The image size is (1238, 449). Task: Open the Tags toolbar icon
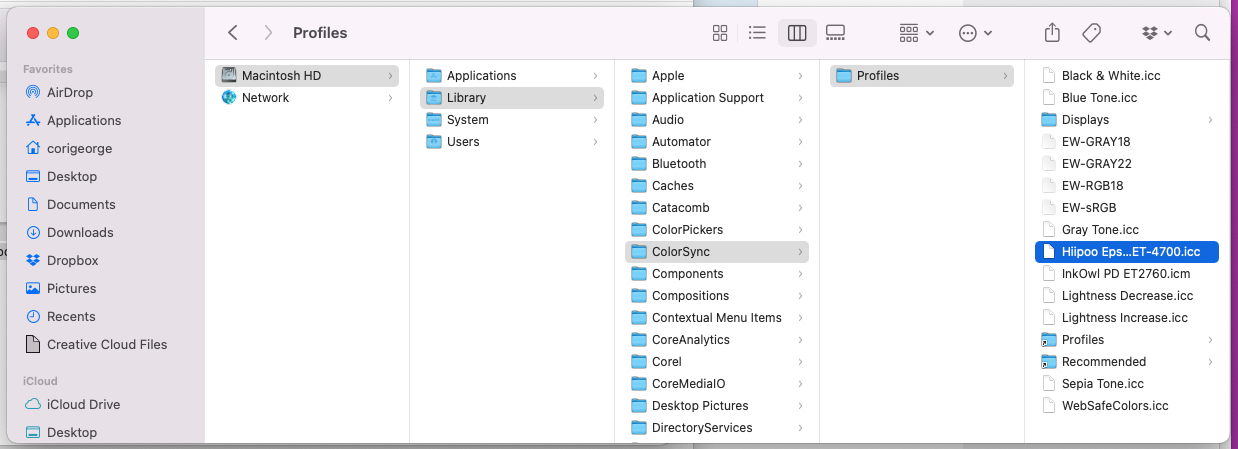coord(1092,33)
